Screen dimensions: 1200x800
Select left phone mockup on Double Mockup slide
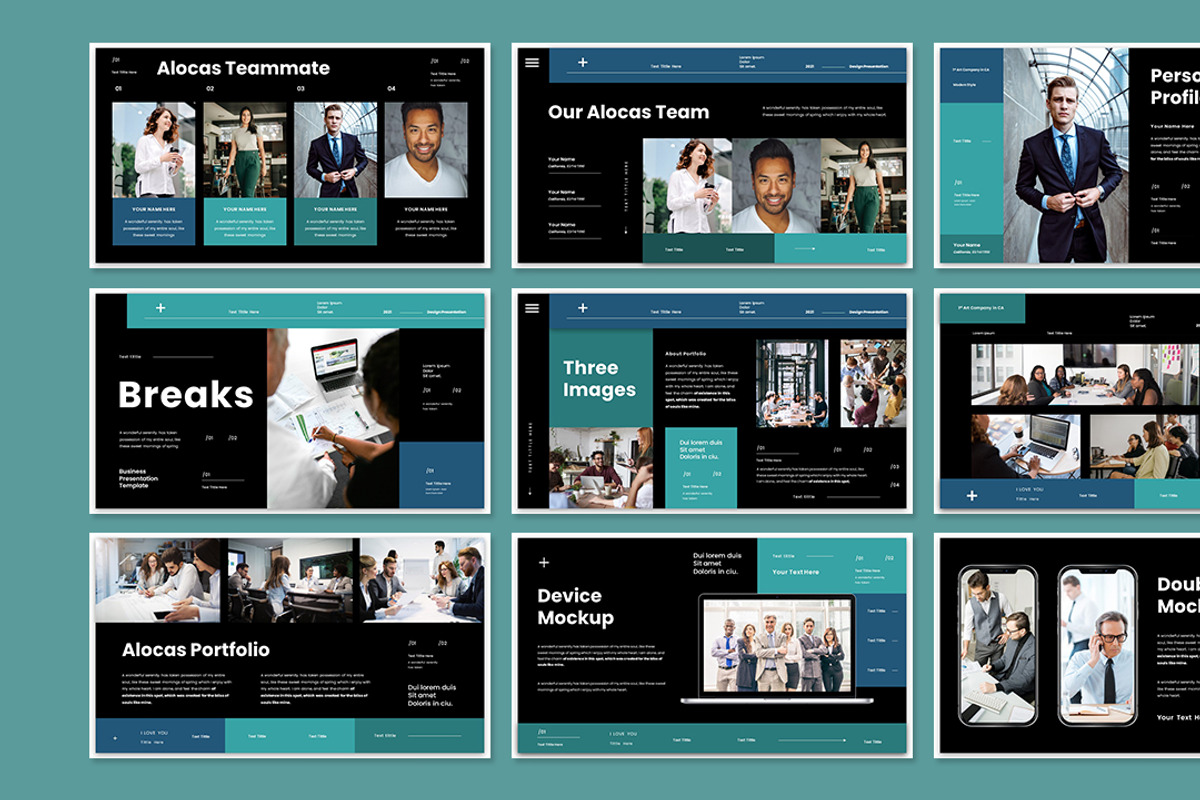(997, 645)
